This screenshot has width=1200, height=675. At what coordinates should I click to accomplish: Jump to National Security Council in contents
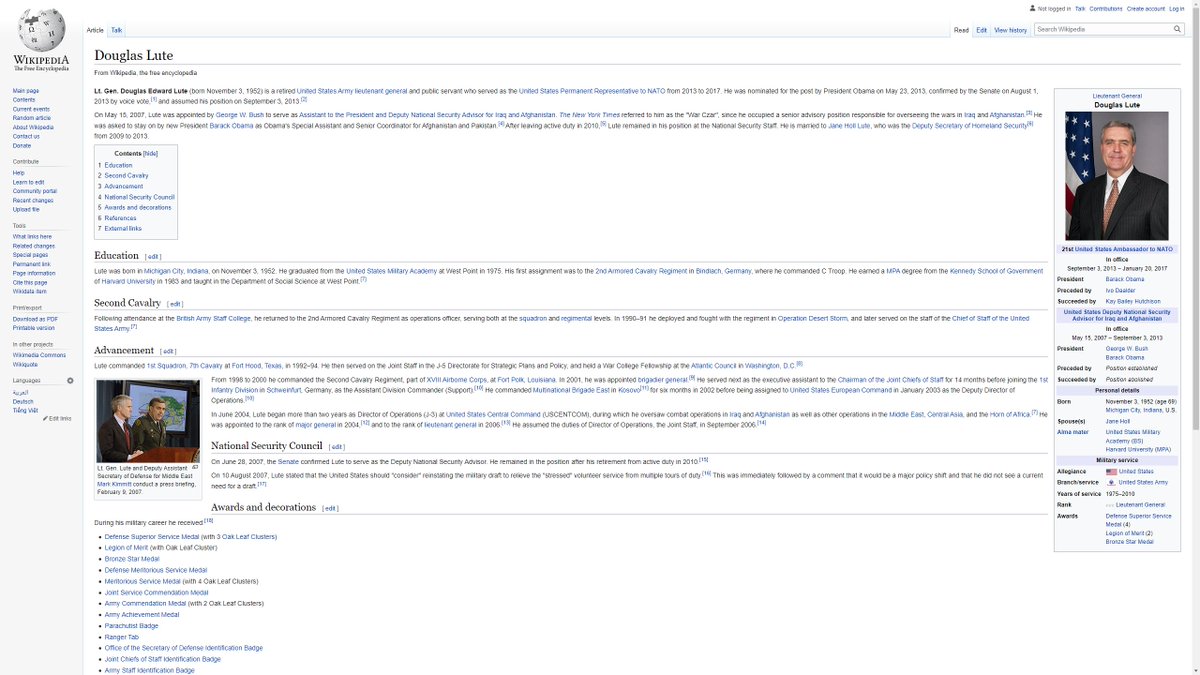click(139, 197)
